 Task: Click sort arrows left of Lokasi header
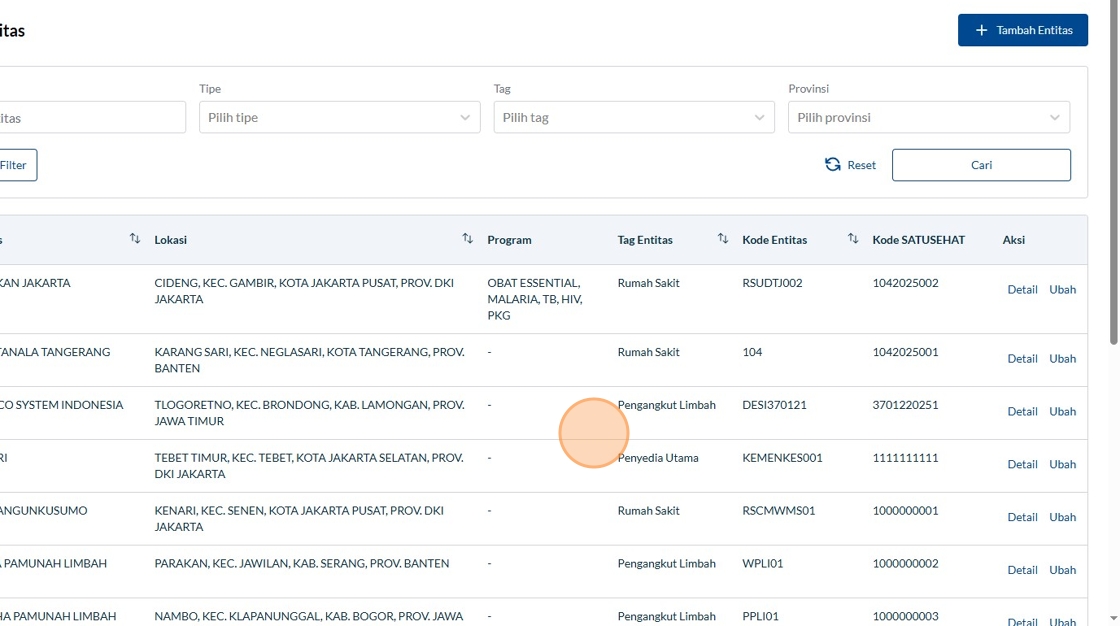[x=135, y=239]
